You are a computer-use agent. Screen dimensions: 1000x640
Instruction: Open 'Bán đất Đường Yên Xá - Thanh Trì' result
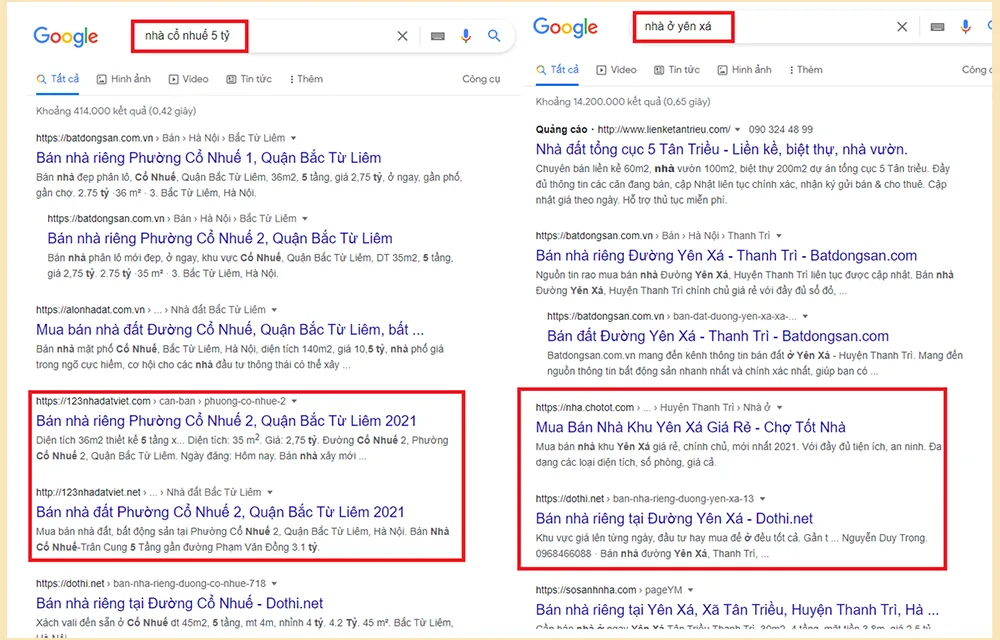tap(718, 336)
